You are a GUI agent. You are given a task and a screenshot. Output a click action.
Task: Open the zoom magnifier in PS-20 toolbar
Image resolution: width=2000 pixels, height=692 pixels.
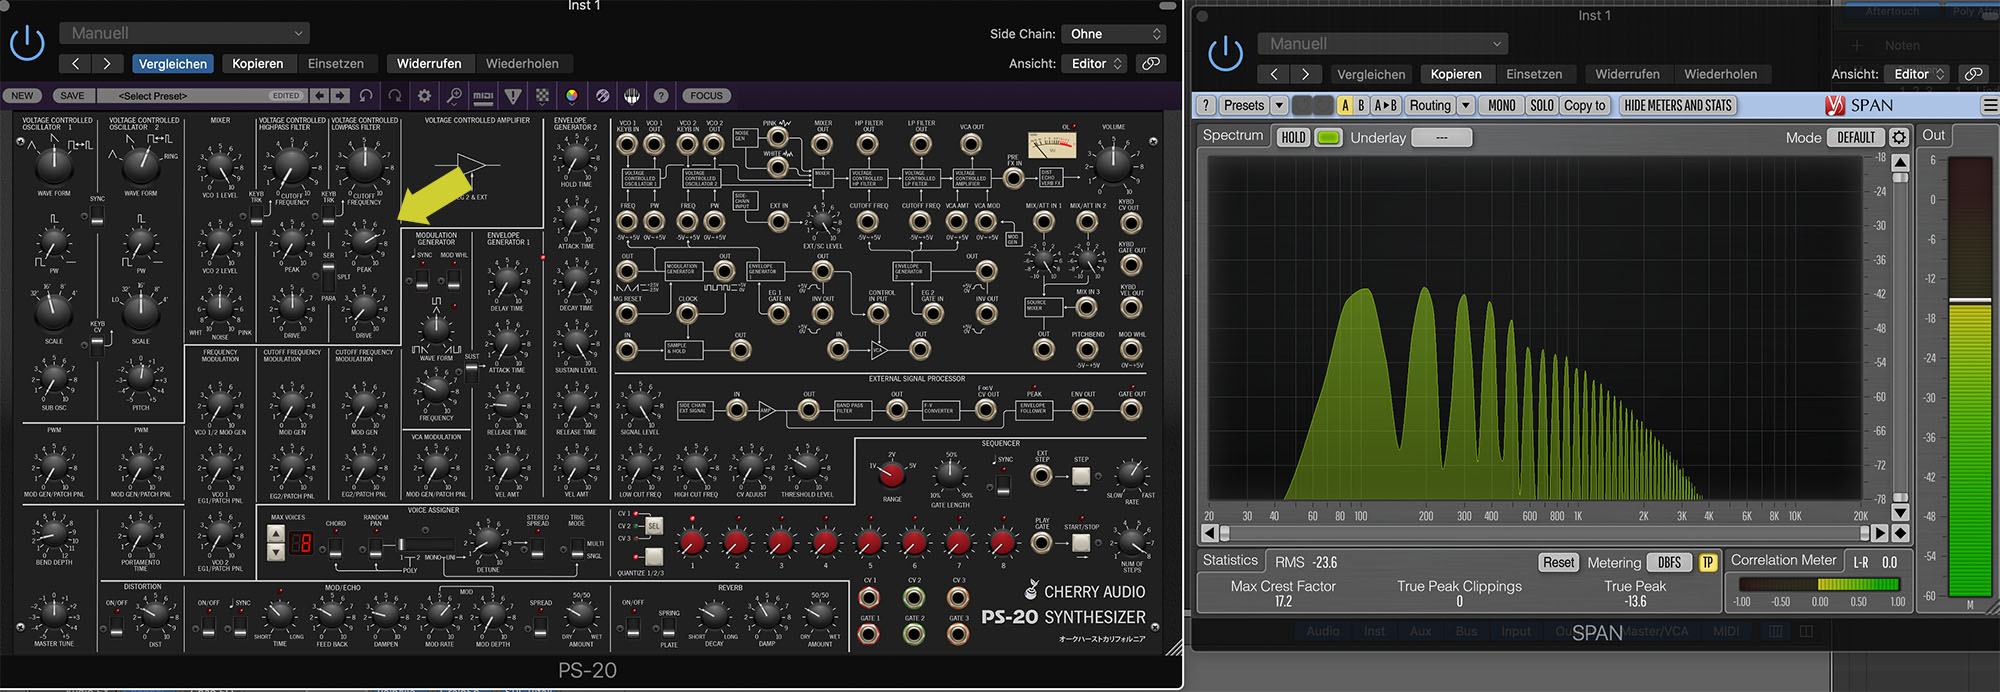454,96
